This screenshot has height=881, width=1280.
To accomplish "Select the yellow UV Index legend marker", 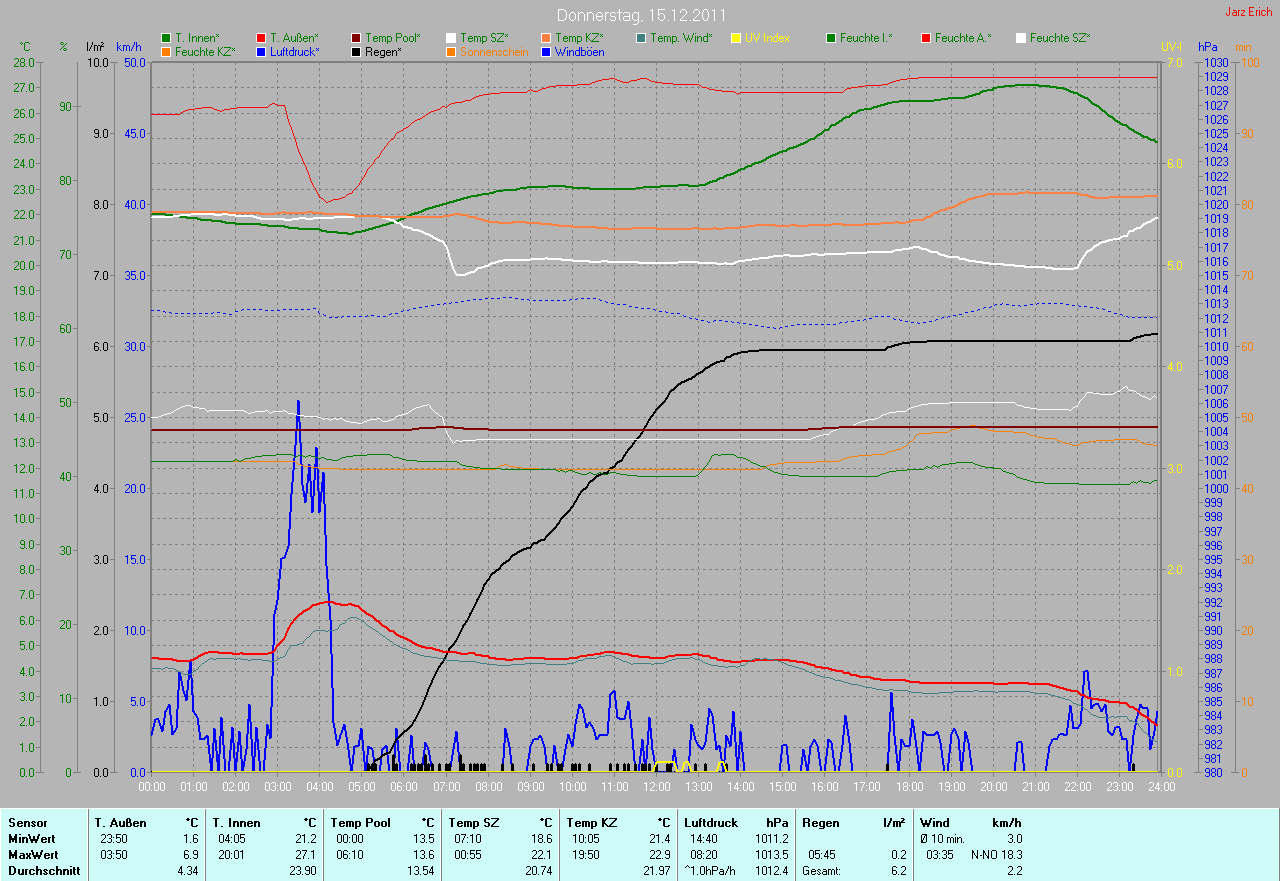I will [736, 38].
